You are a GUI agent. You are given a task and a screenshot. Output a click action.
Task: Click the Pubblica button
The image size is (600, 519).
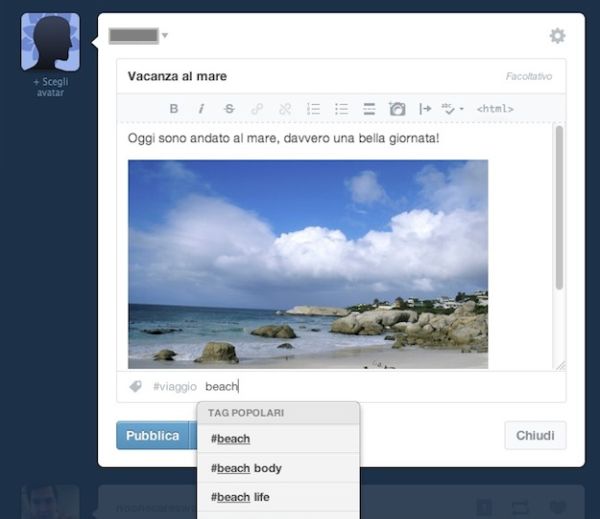(x=152, y=436)
